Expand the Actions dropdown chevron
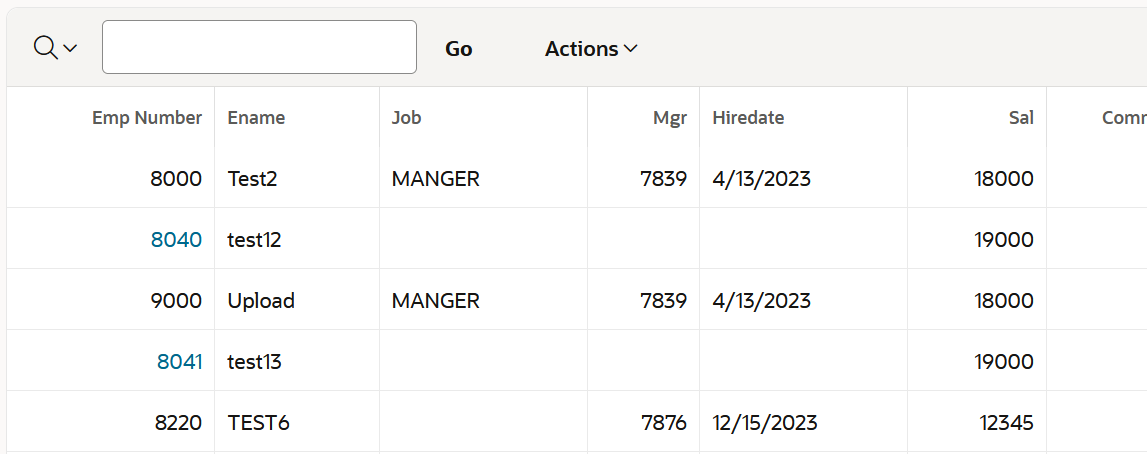 coord(630,49)
